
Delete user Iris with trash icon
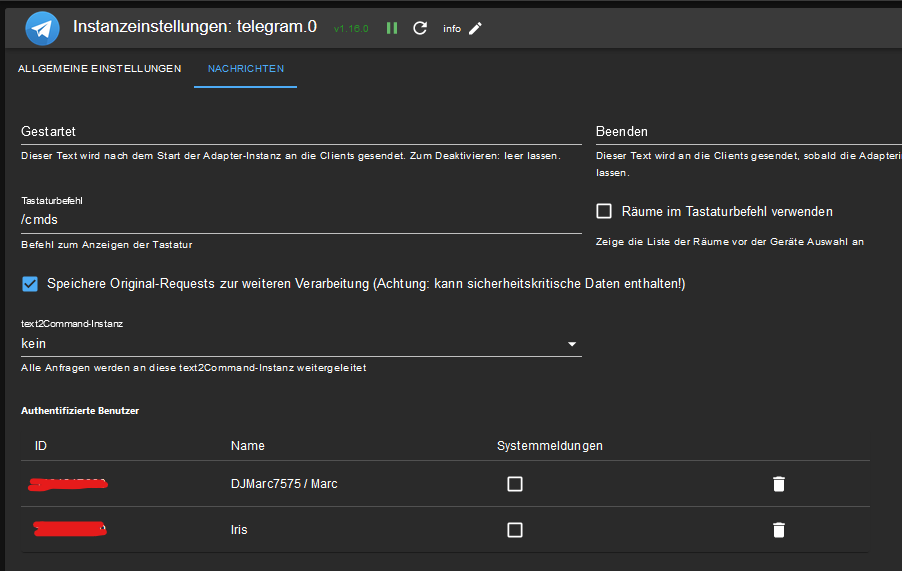(x=779, y=530)
